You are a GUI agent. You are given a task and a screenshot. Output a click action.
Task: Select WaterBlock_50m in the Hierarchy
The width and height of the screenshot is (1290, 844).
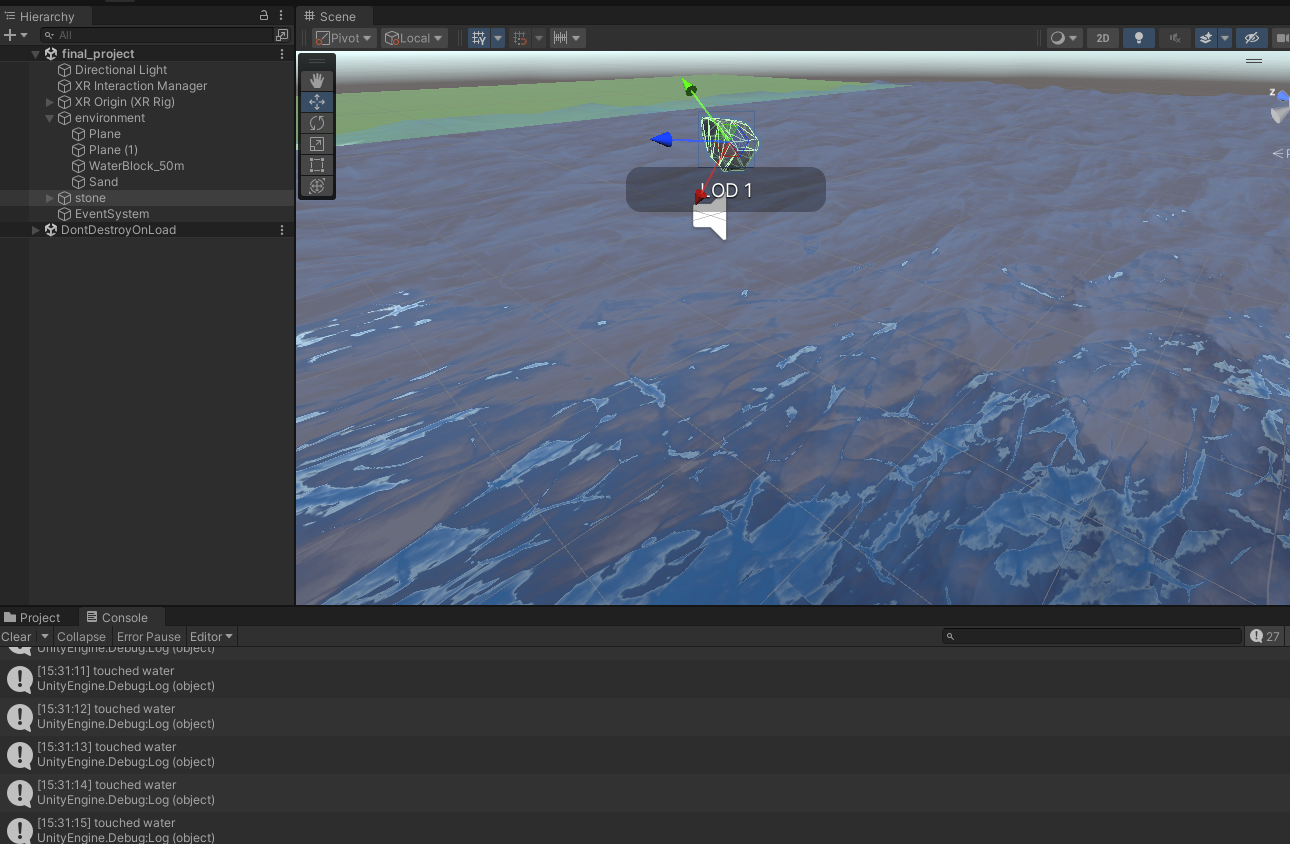[x=136, y=166]
